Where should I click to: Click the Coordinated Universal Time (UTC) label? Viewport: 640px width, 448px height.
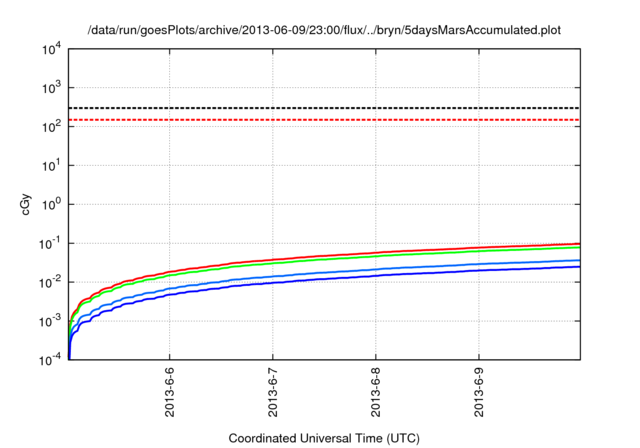[324, 438]
